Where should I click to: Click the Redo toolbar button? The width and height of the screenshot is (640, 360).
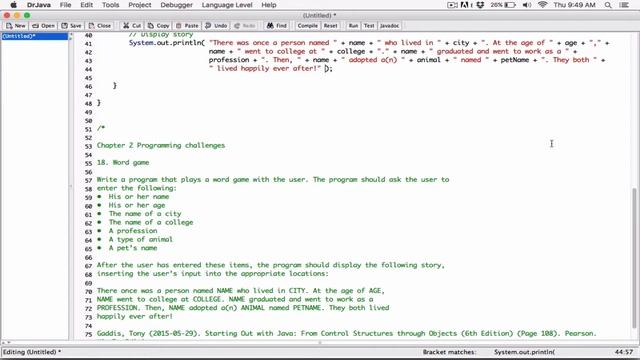[x=245, y=26]
